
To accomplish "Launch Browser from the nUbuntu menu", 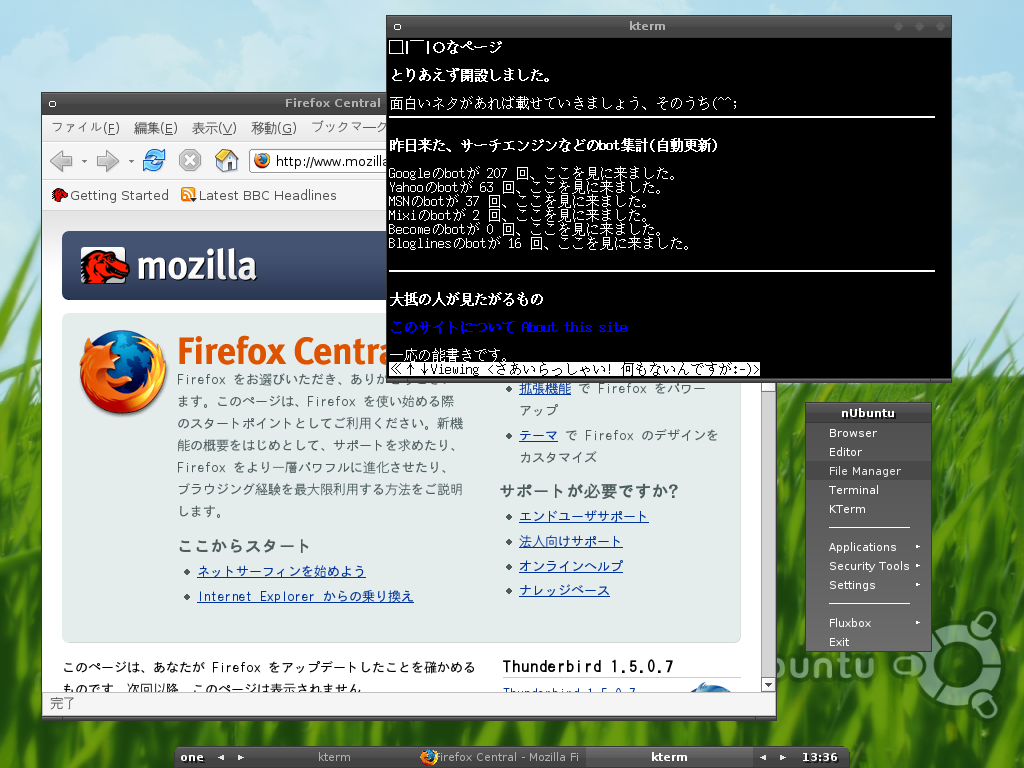I will coord(868,433).
